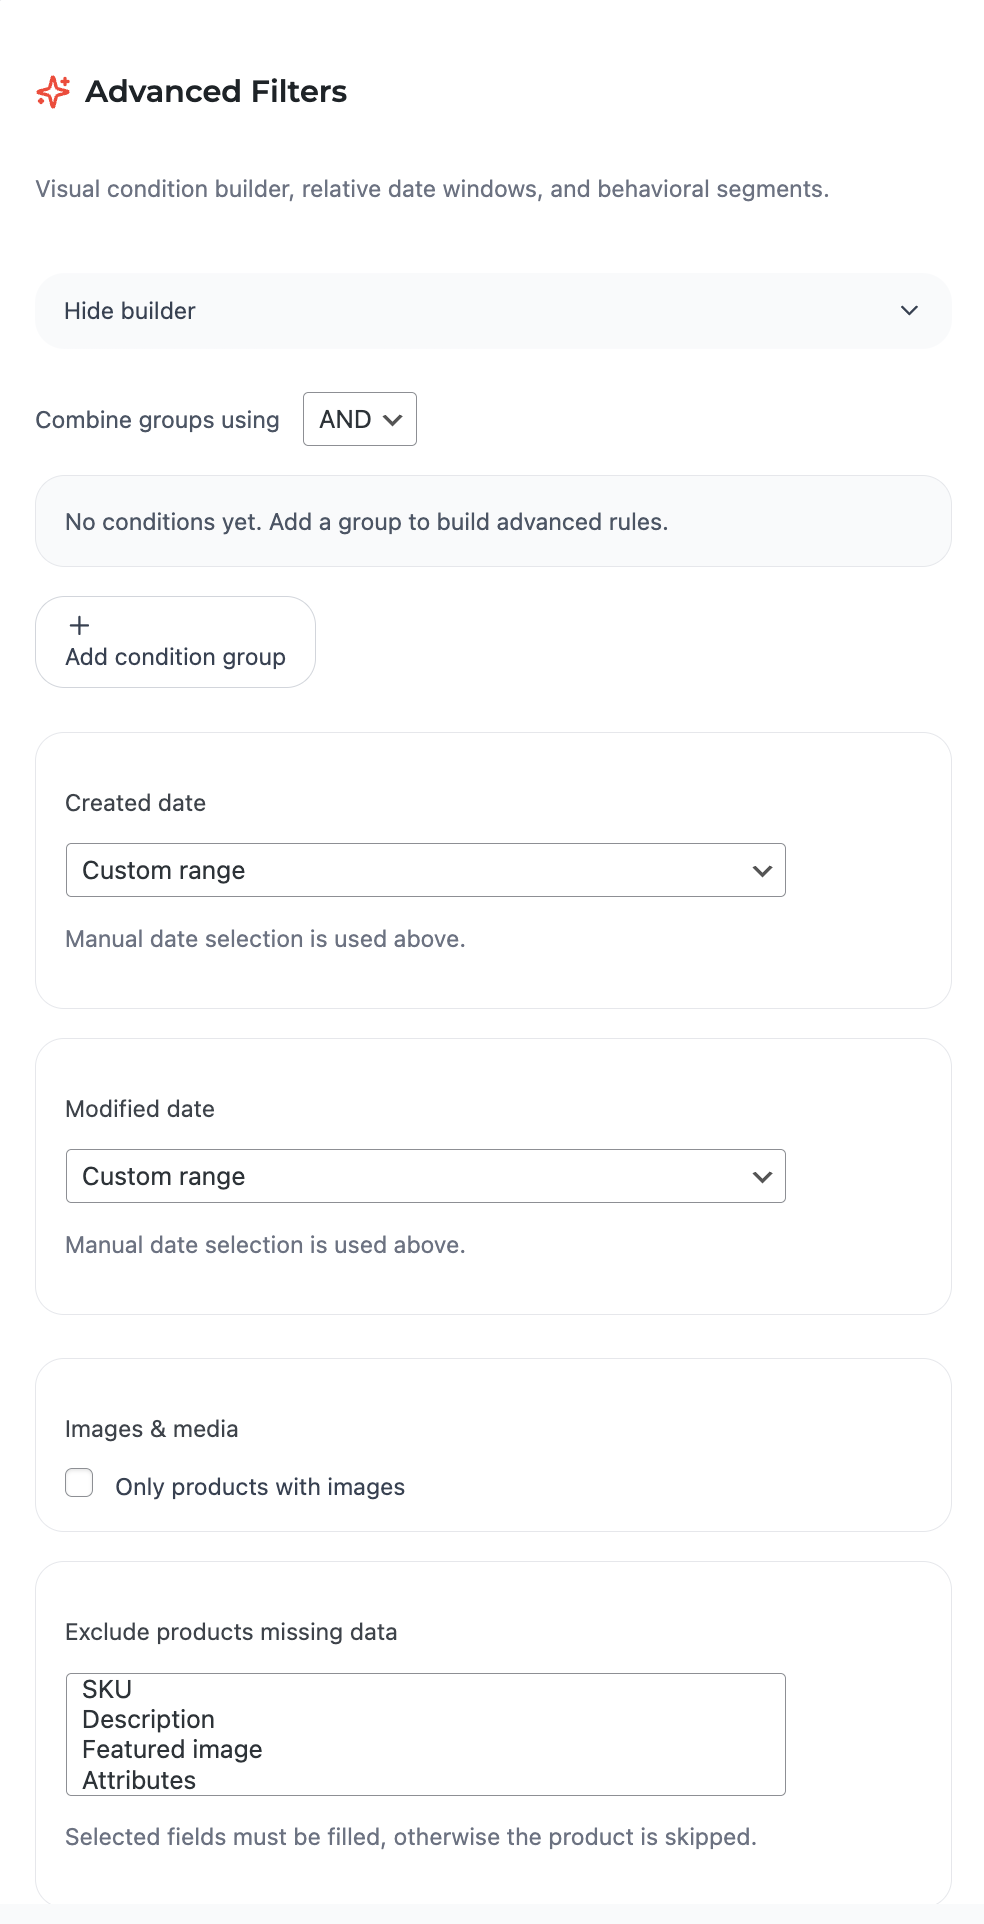
Task: Click the 'Only products with images' label
Action: click(x=260, y=1487)
